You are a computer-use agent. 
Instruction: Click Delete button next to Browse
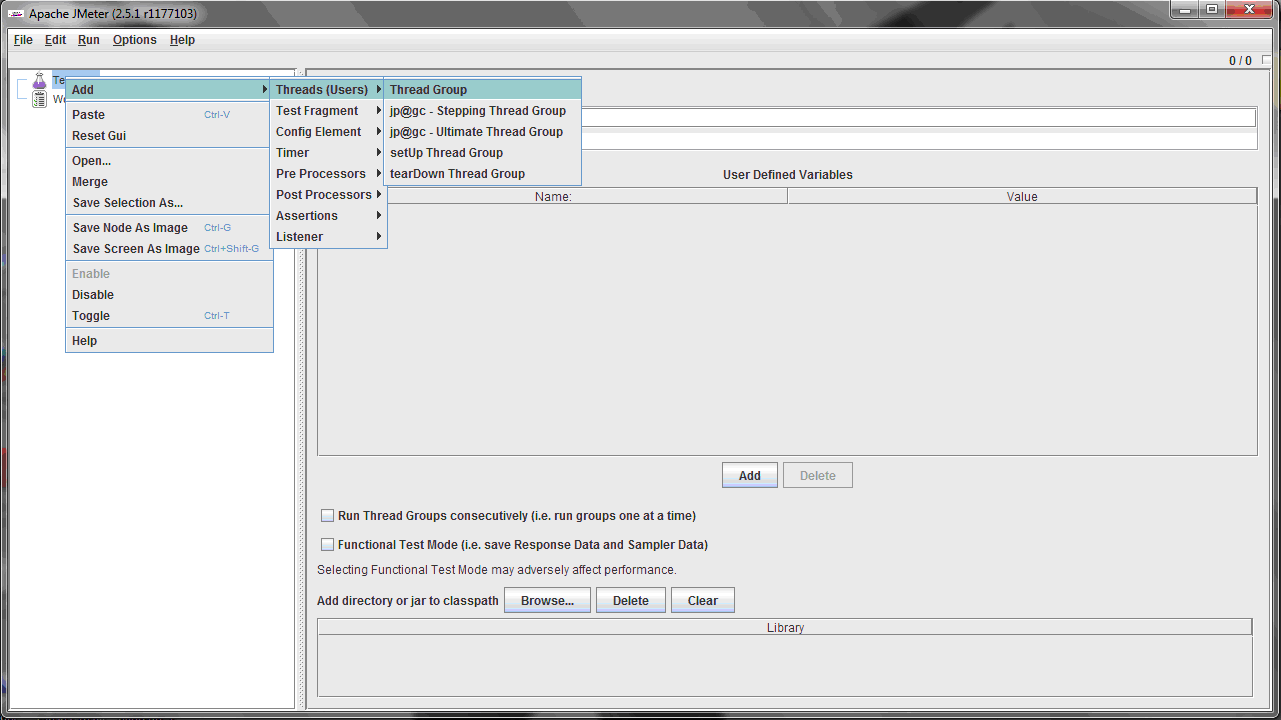point(631,601)
